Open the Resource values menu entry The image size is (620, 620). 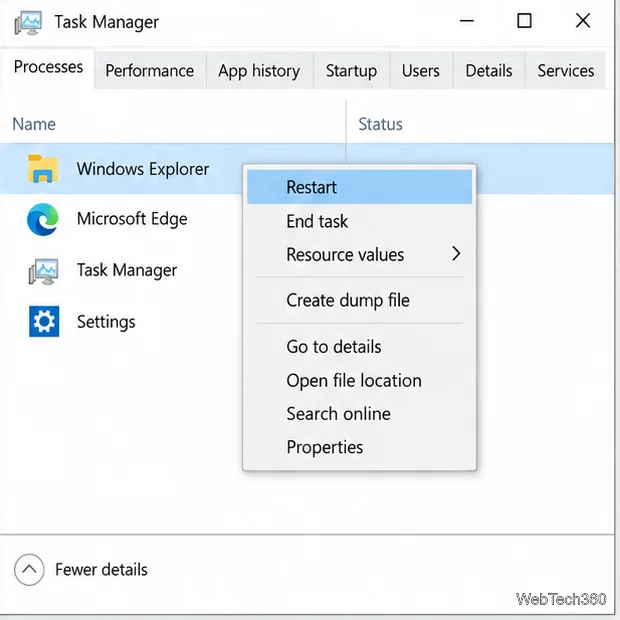[x=359, y=254]
